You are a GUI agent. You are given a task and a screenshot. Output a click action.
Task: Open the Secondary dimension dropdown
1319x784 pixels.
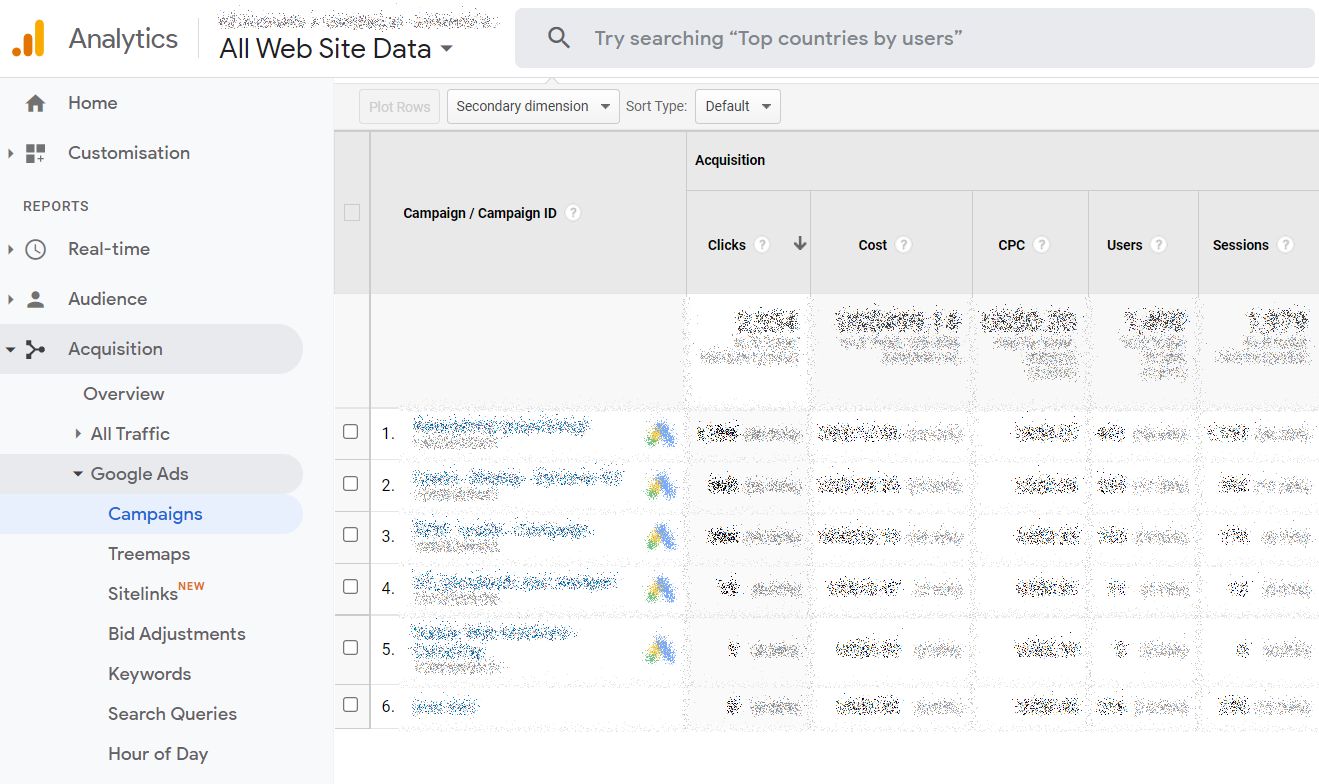(x=532, y=106)
